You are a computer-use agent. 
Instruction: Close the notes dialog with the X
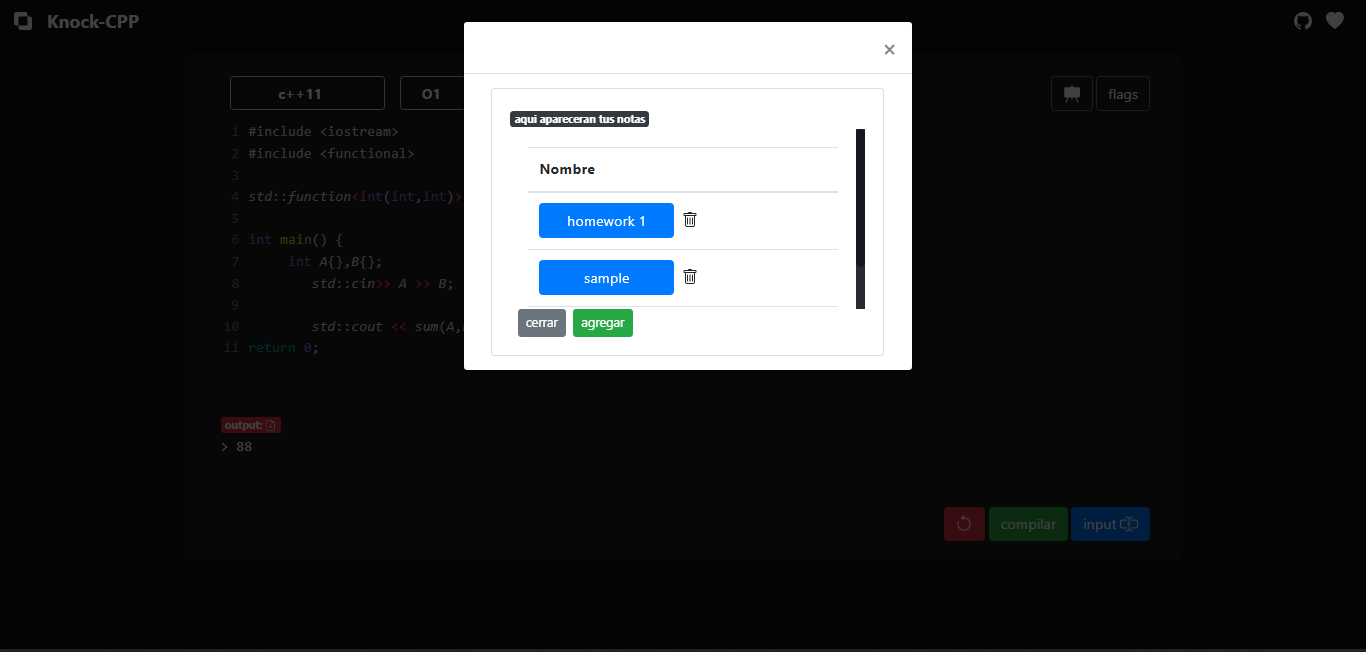[889, 50]
